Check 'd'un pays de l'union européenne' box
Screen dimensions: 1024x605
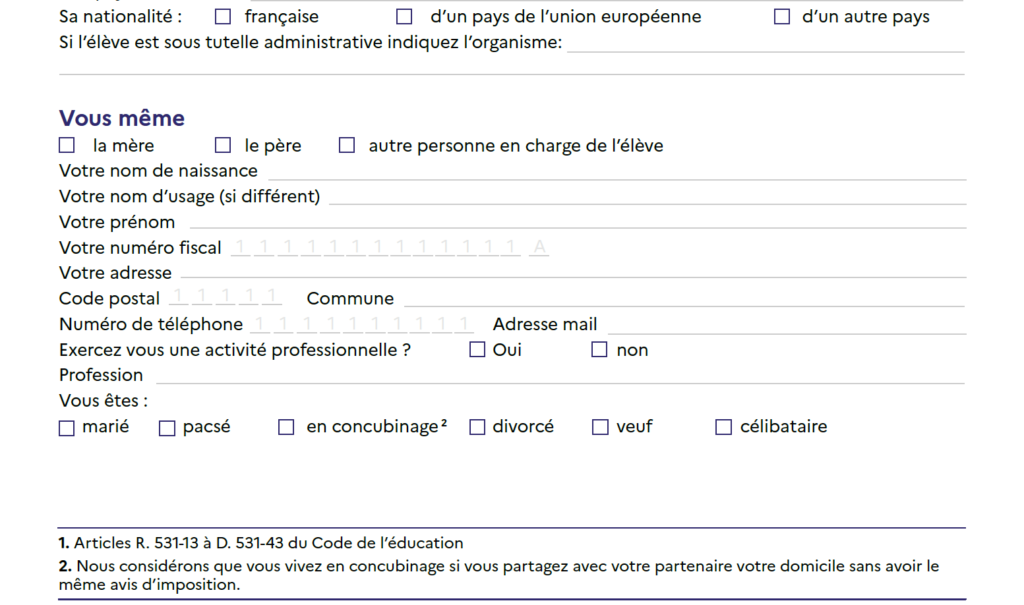pos(404,16)
